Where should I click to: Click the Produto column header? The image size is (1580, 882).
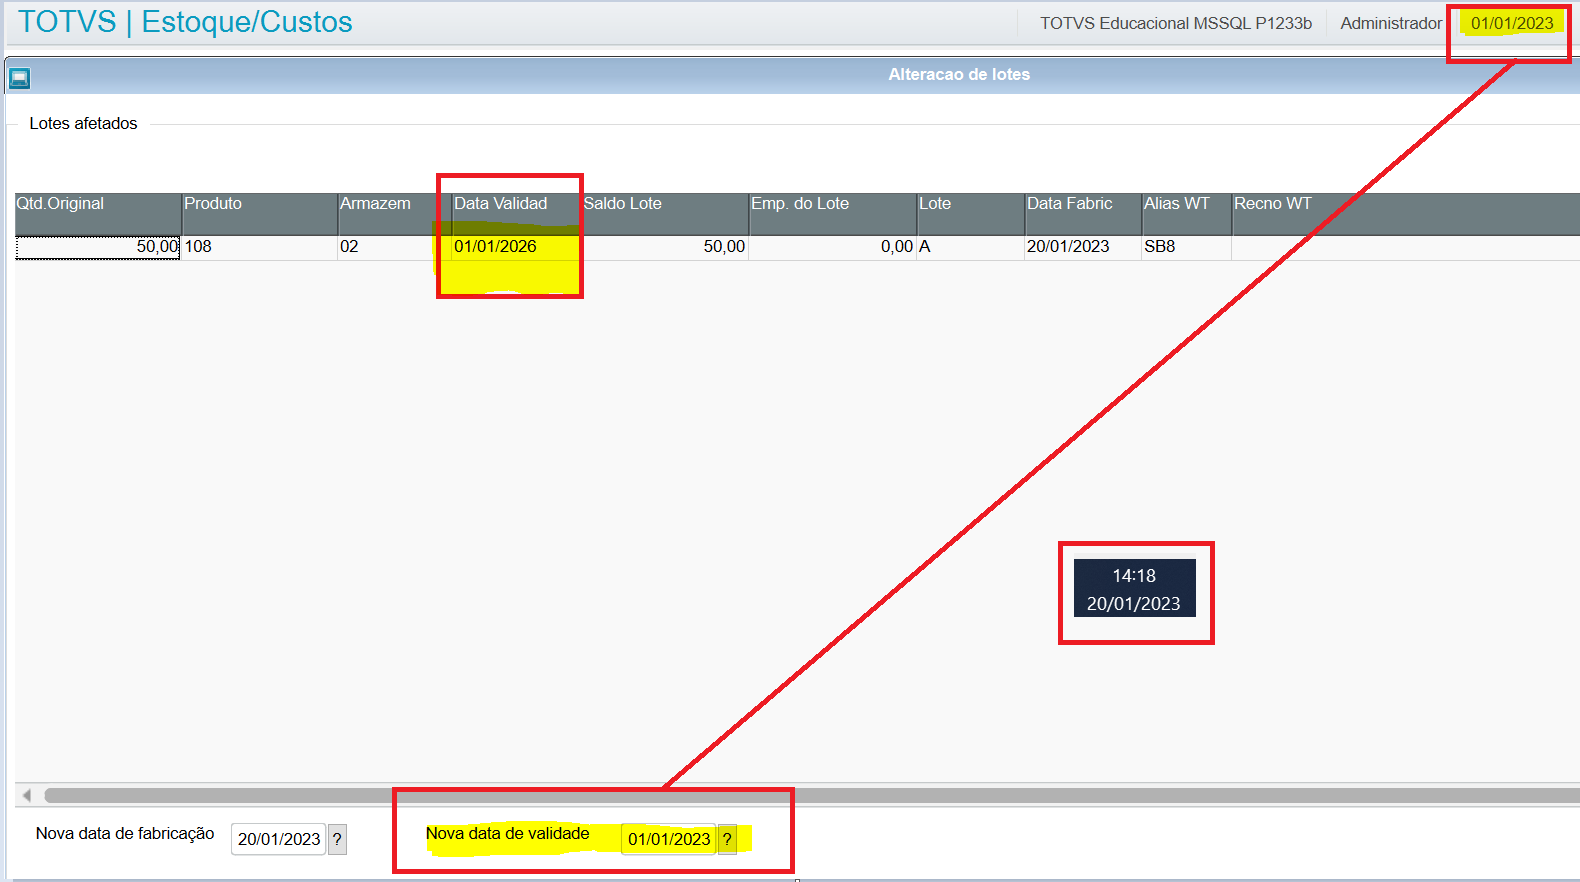pos(260,214)
